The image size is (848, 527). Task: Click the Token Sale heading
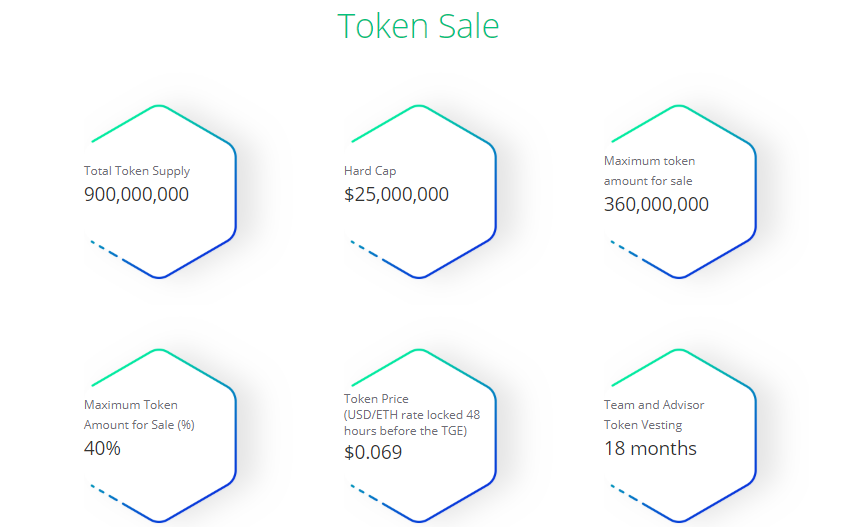point(418,26)
